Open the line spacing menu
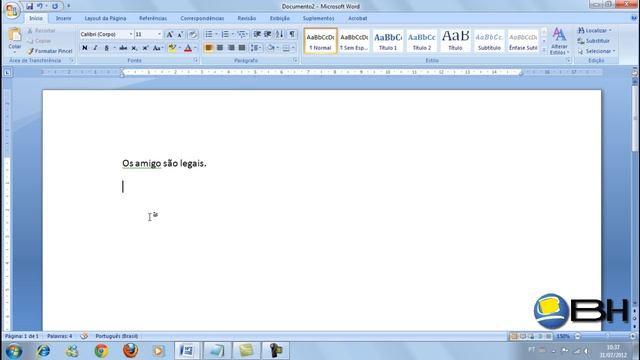The width and height of the screenshot is (640, 360). (256, 48)
